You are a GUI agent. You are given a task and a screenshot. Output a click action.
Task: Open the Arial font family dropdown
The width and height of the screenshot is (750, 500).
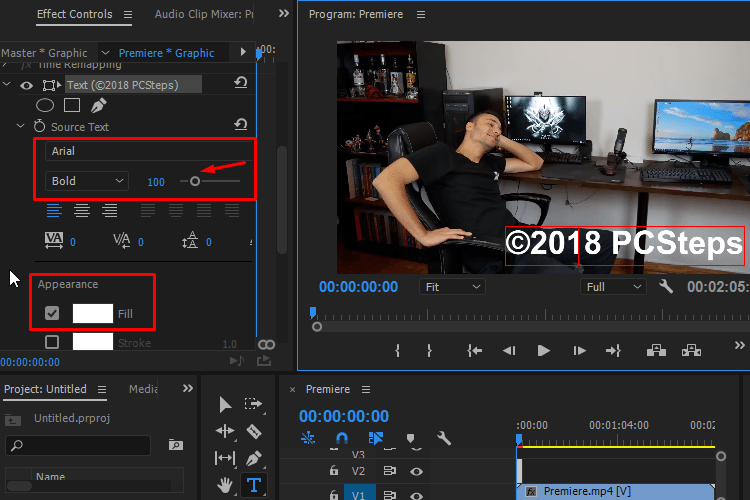[x=149, y=151]
